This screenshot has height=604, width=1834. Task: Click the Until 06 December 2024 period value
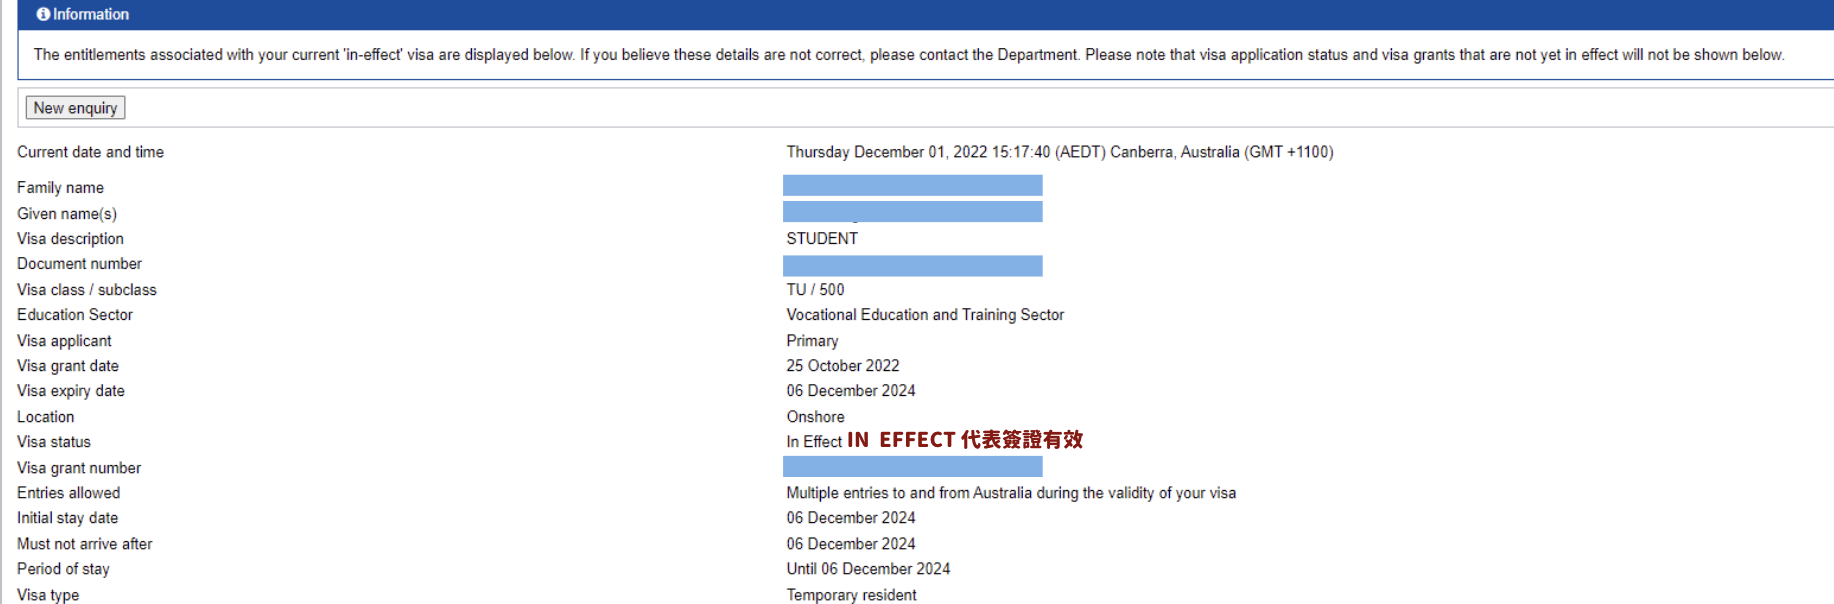tap(868, 569)
